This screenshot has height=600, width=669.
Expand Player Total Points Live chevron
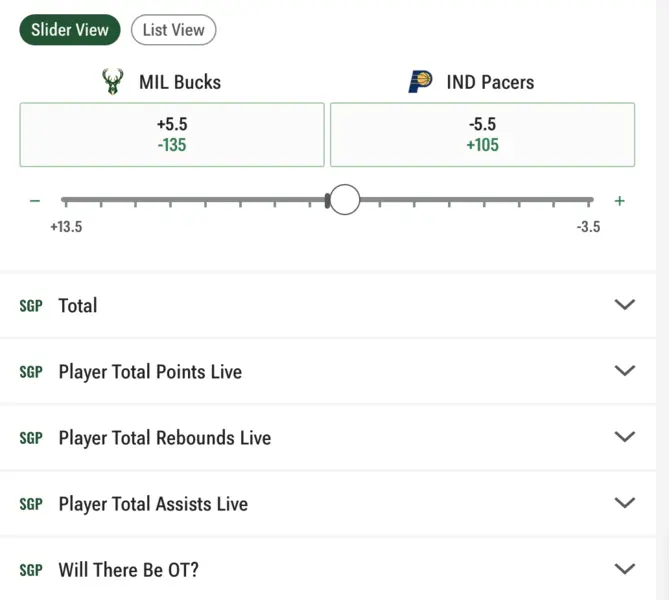pos(625,371)
